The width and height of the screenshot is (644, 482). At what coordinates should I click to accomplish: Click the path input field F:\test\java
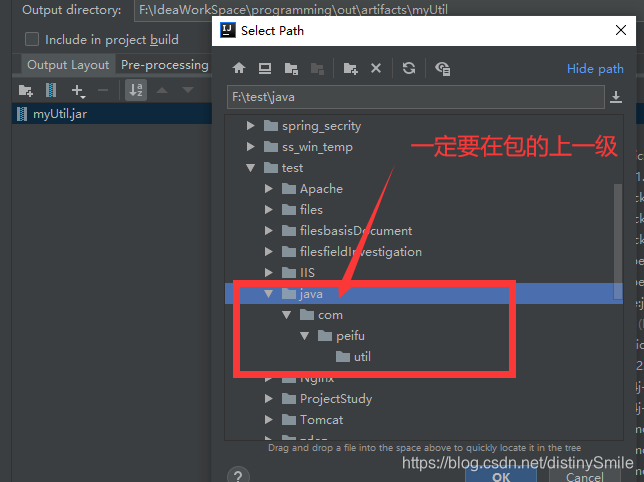416,97
